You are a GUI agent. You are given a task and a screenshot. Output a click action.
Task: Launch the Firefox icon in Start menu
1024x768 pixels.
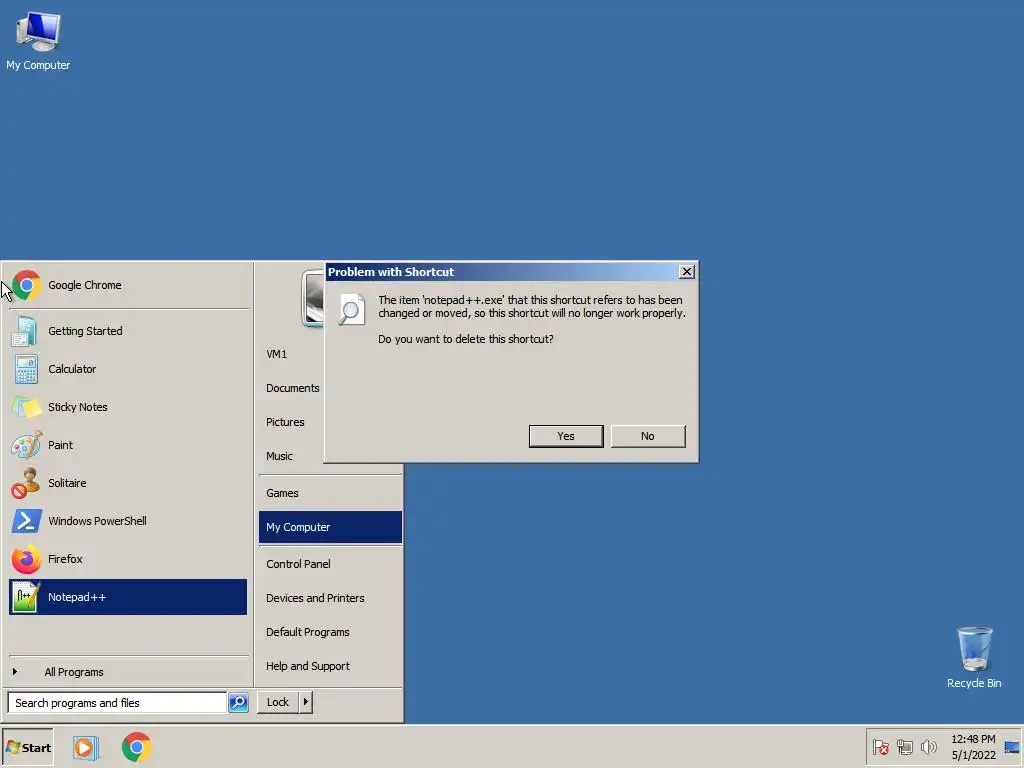coord(26,559)
